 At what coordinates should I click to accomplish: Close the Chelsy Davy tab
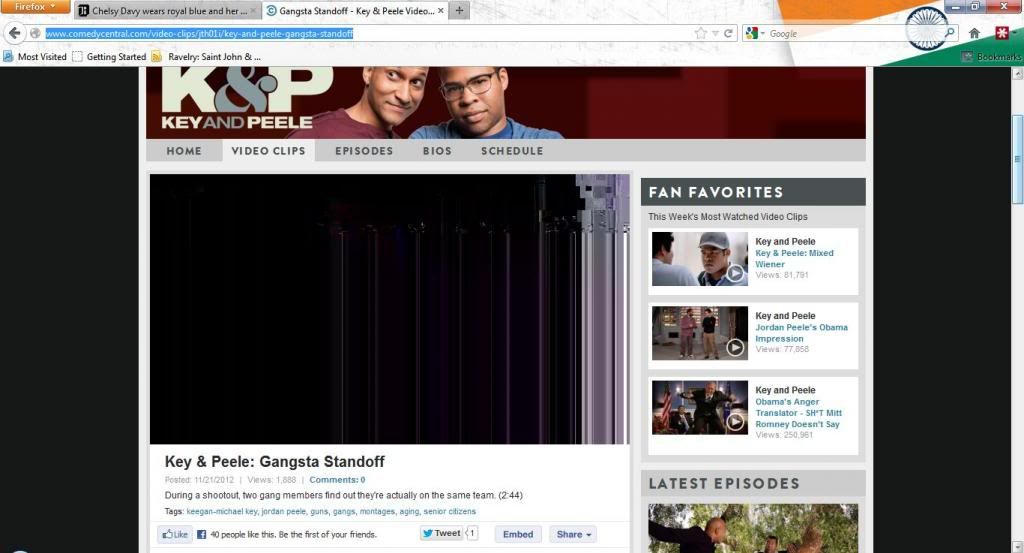(253, 10)
